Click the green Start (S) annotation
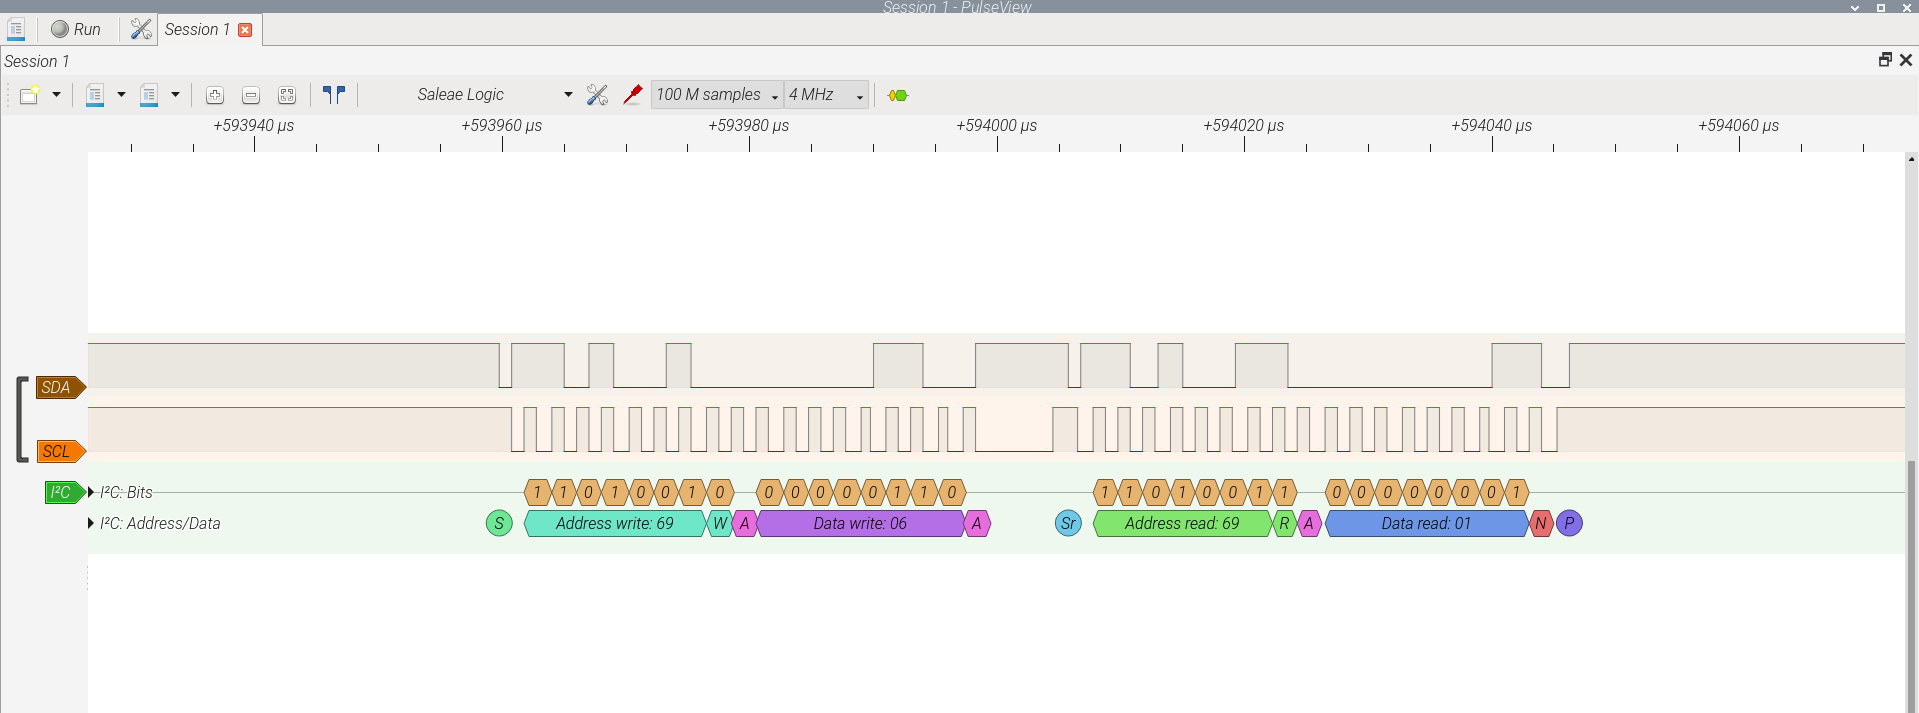1919x713 pixels. (x=499, y=523)
